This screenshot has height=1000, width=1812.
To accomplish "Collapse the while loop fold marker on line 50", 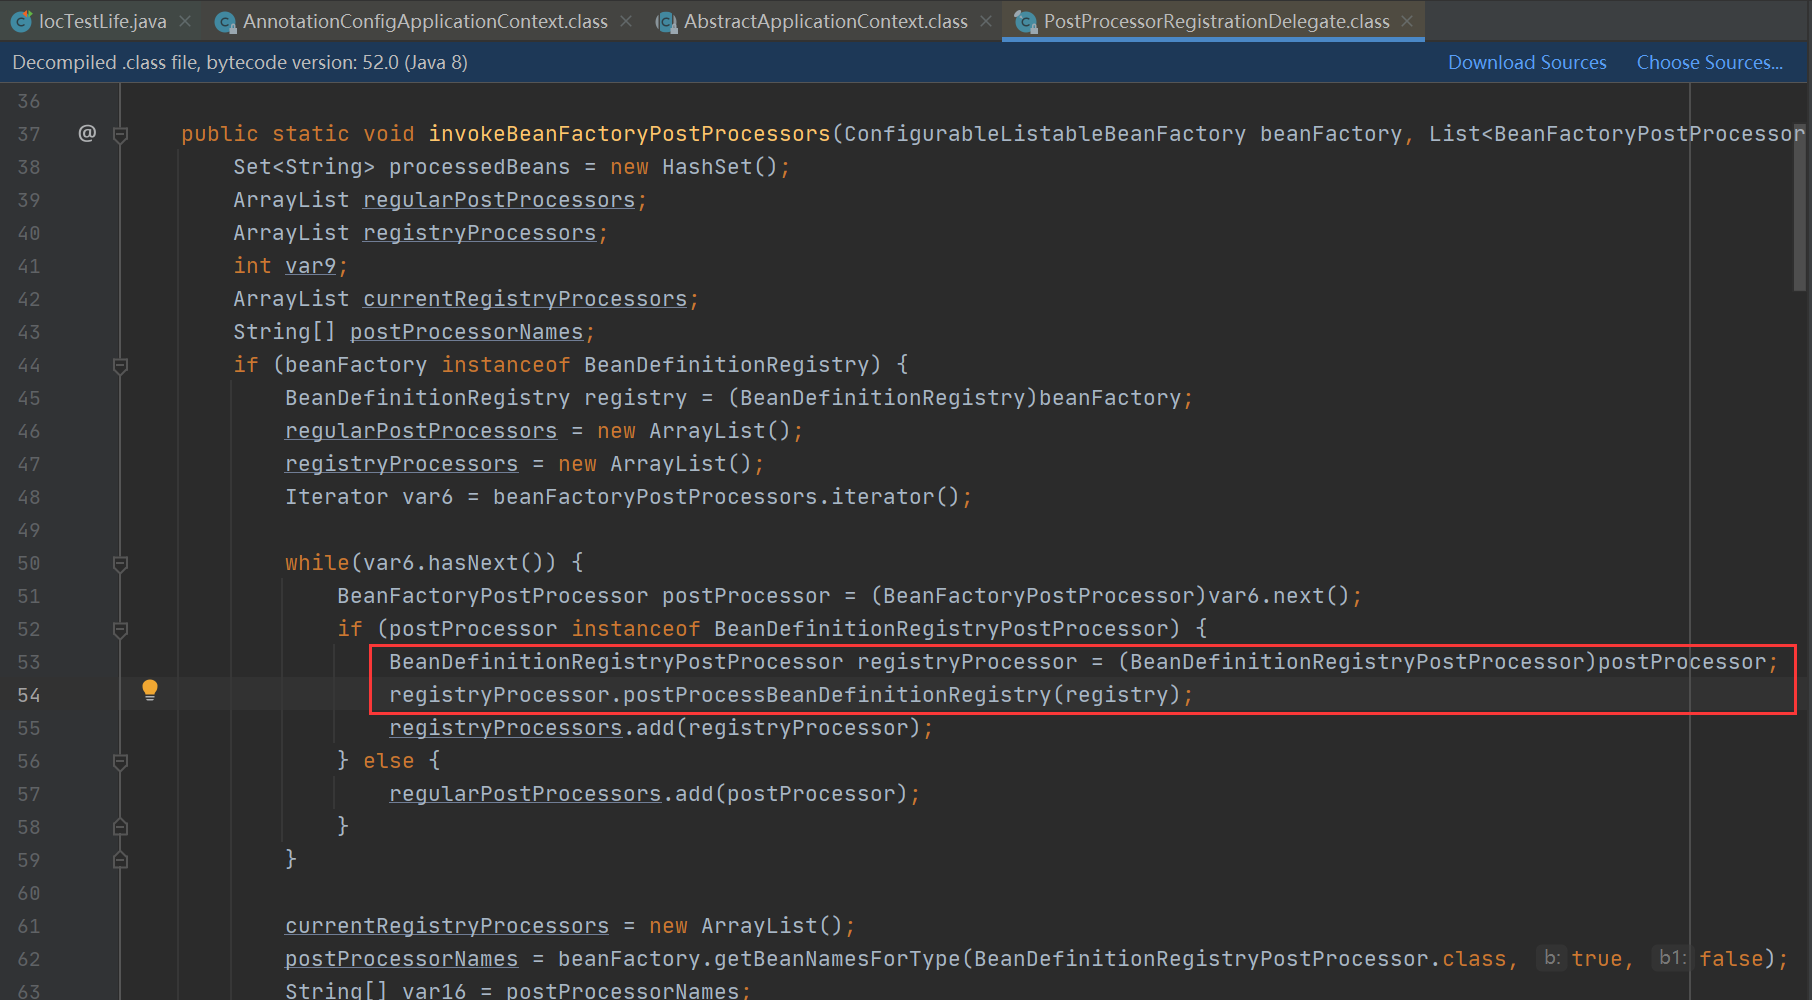I will click(x=120, y=563).
